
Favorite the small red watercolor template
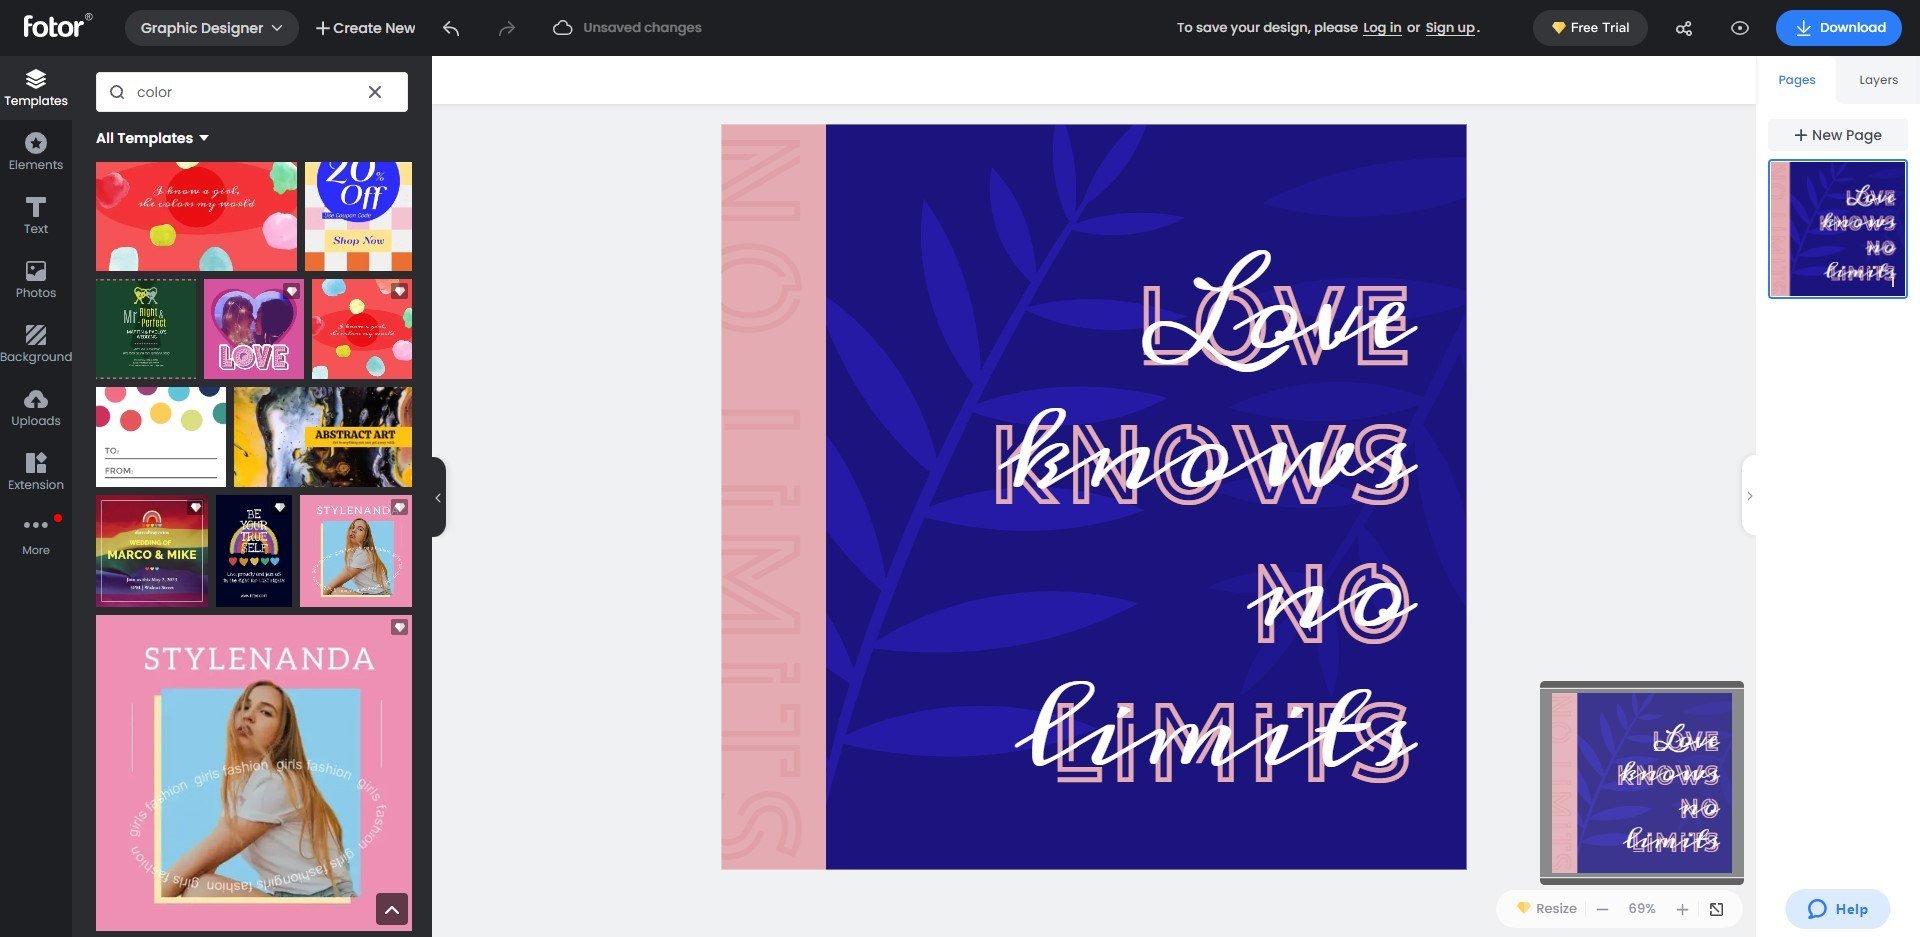click(399, 291)
